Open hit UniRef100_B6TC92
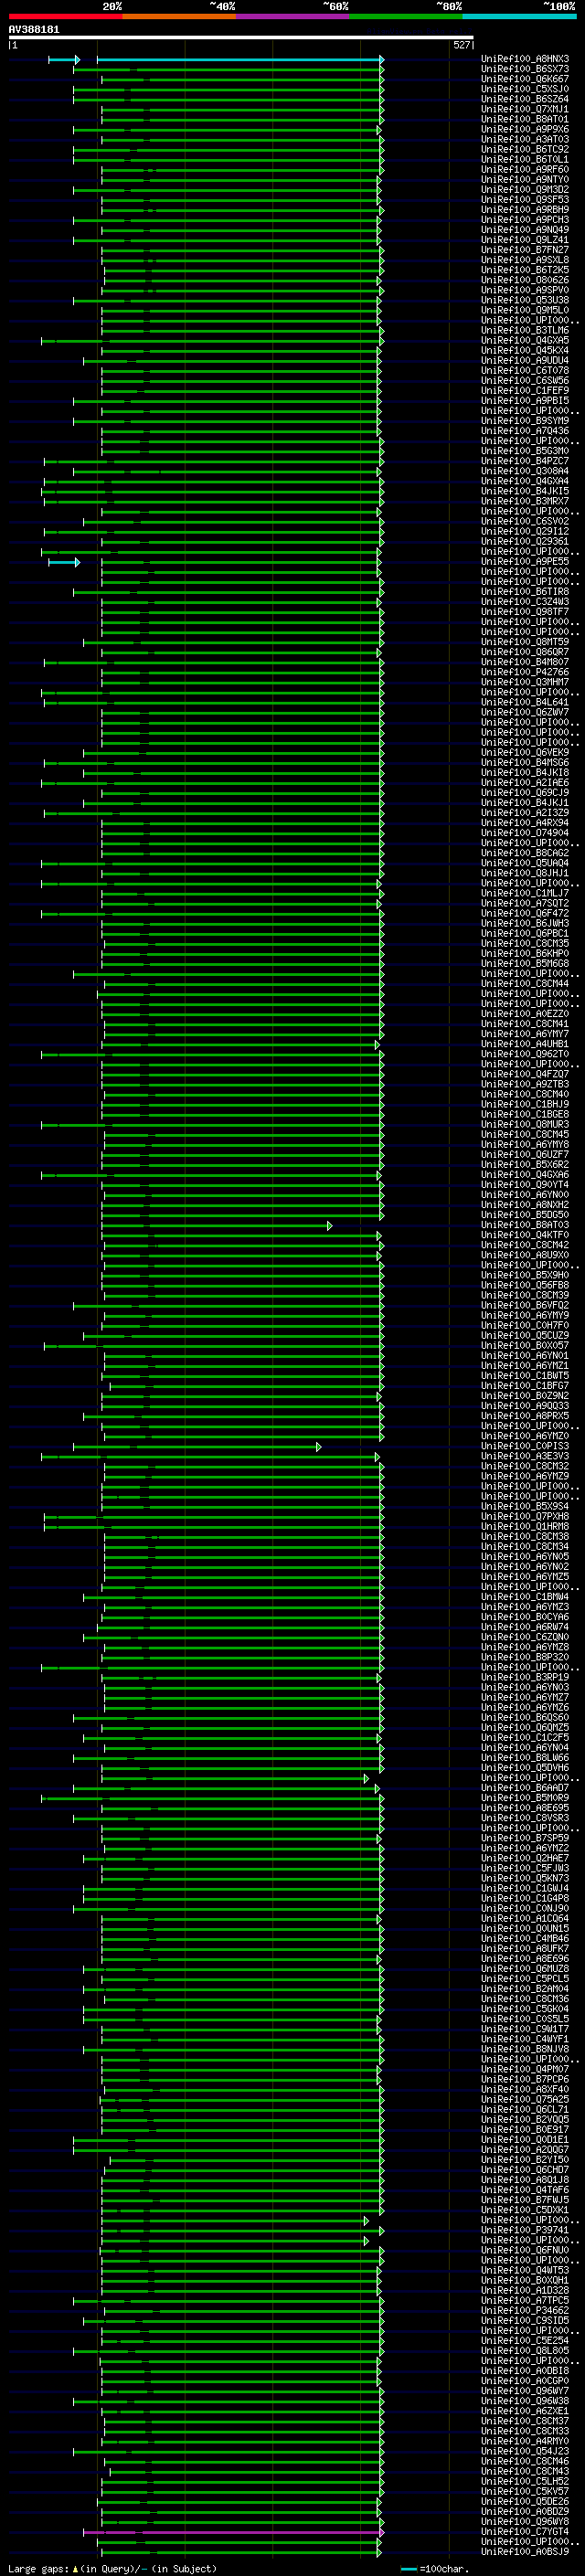 pyautogui.click(x=525, y=150)
